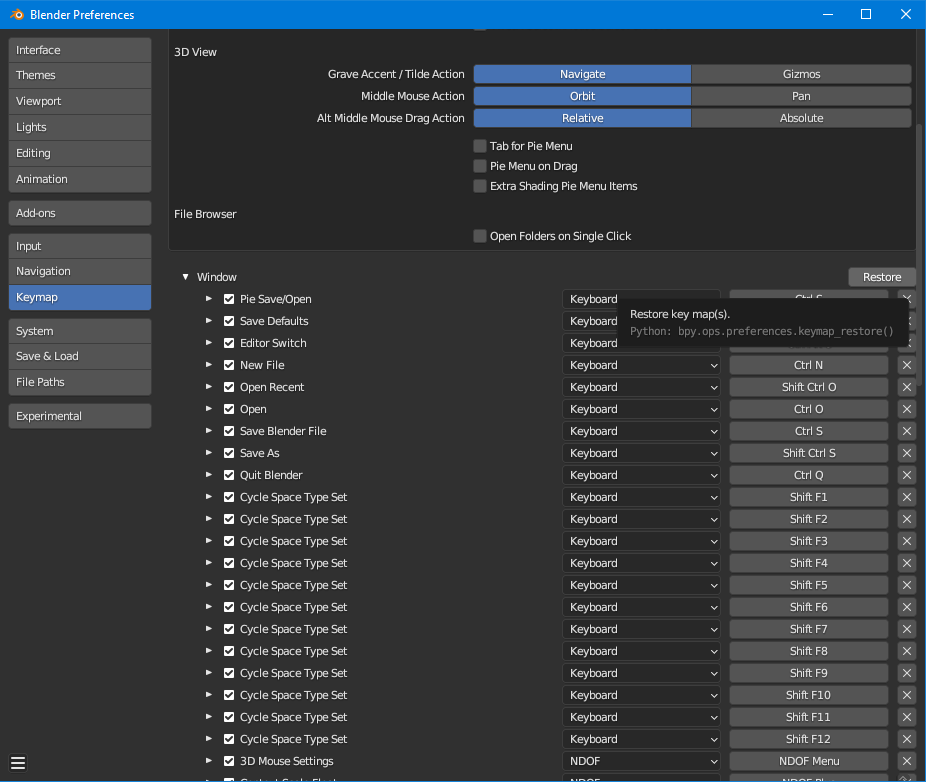This screenshot has width=926, height=782.
Task: Expand the 3D Mouse Settings entry
Action: pos(208,761)
